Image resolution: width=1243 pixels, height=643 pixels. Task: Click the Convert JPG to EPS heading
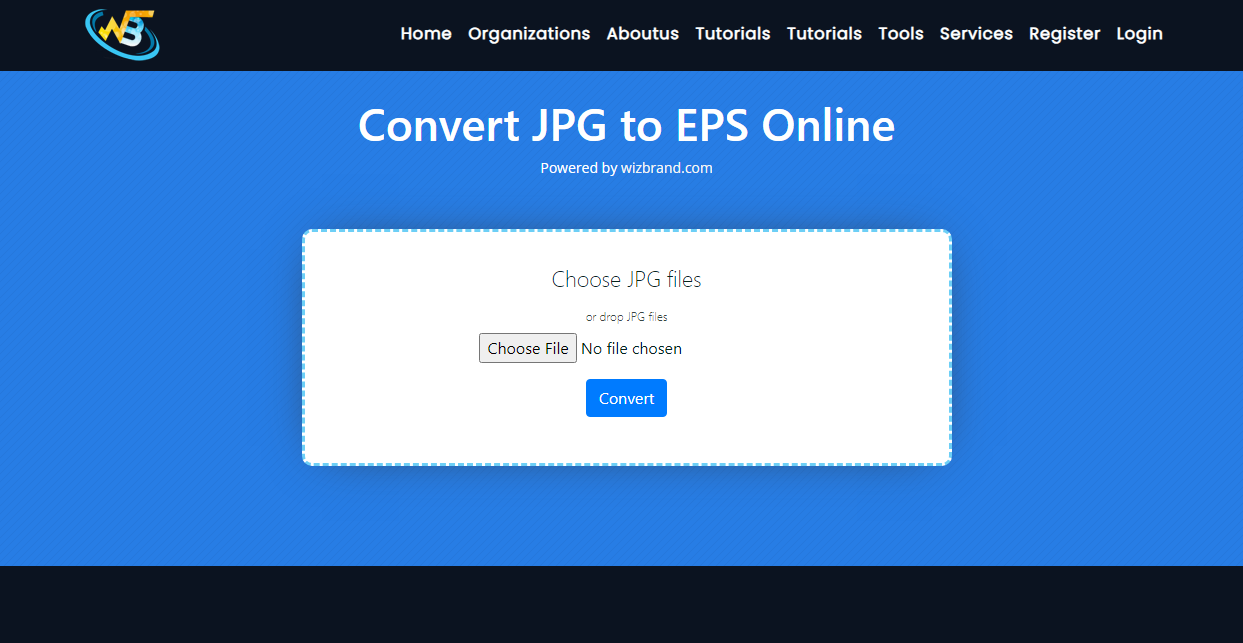(626, 126)
